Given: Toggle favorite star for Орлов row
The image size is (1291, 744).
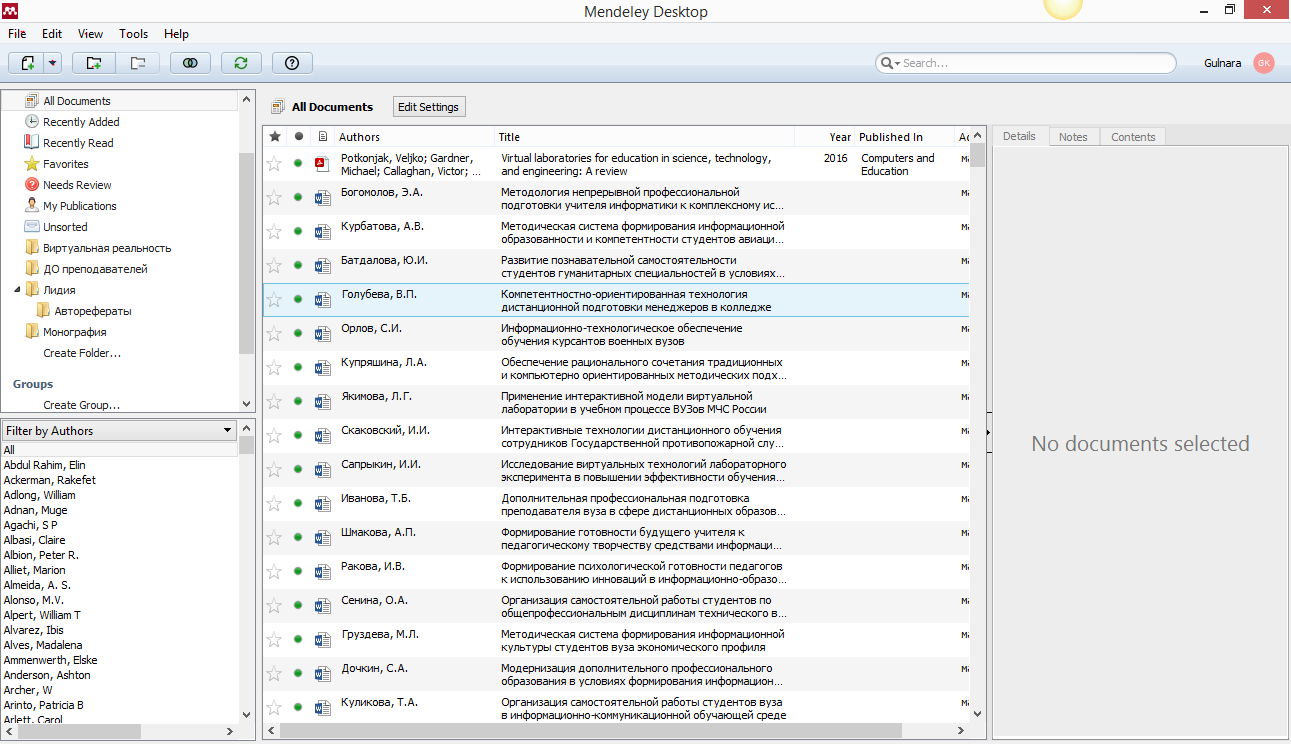Looking at the screenshot, I should point(274,334).
